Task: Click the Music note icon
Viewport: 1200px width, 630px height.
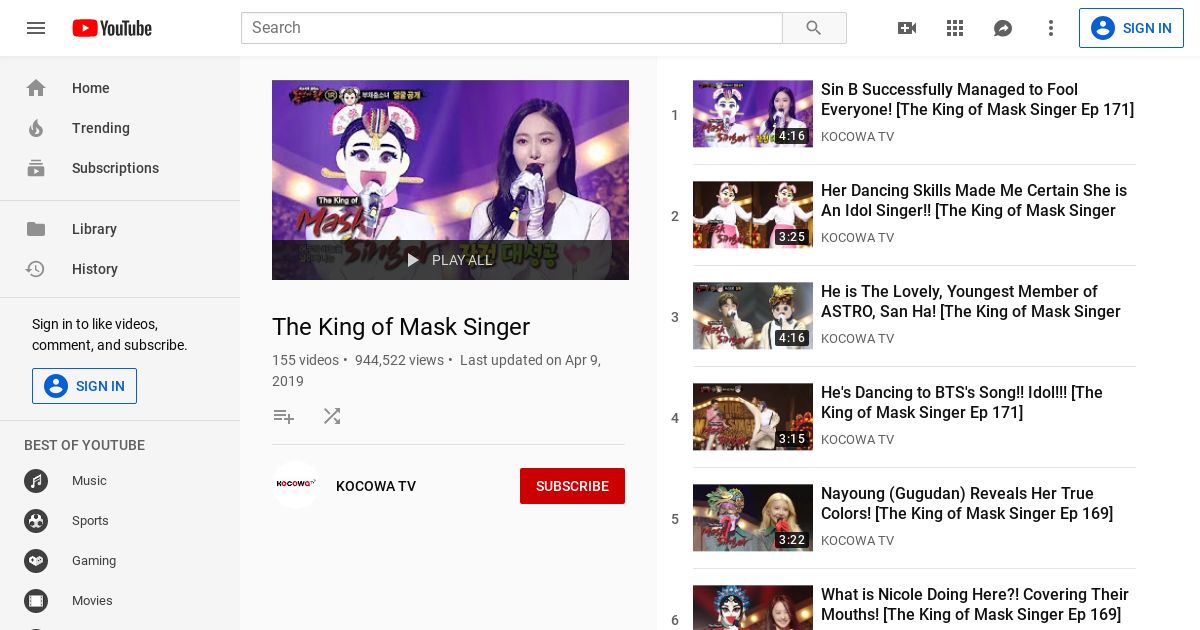Action: point(36,481)
